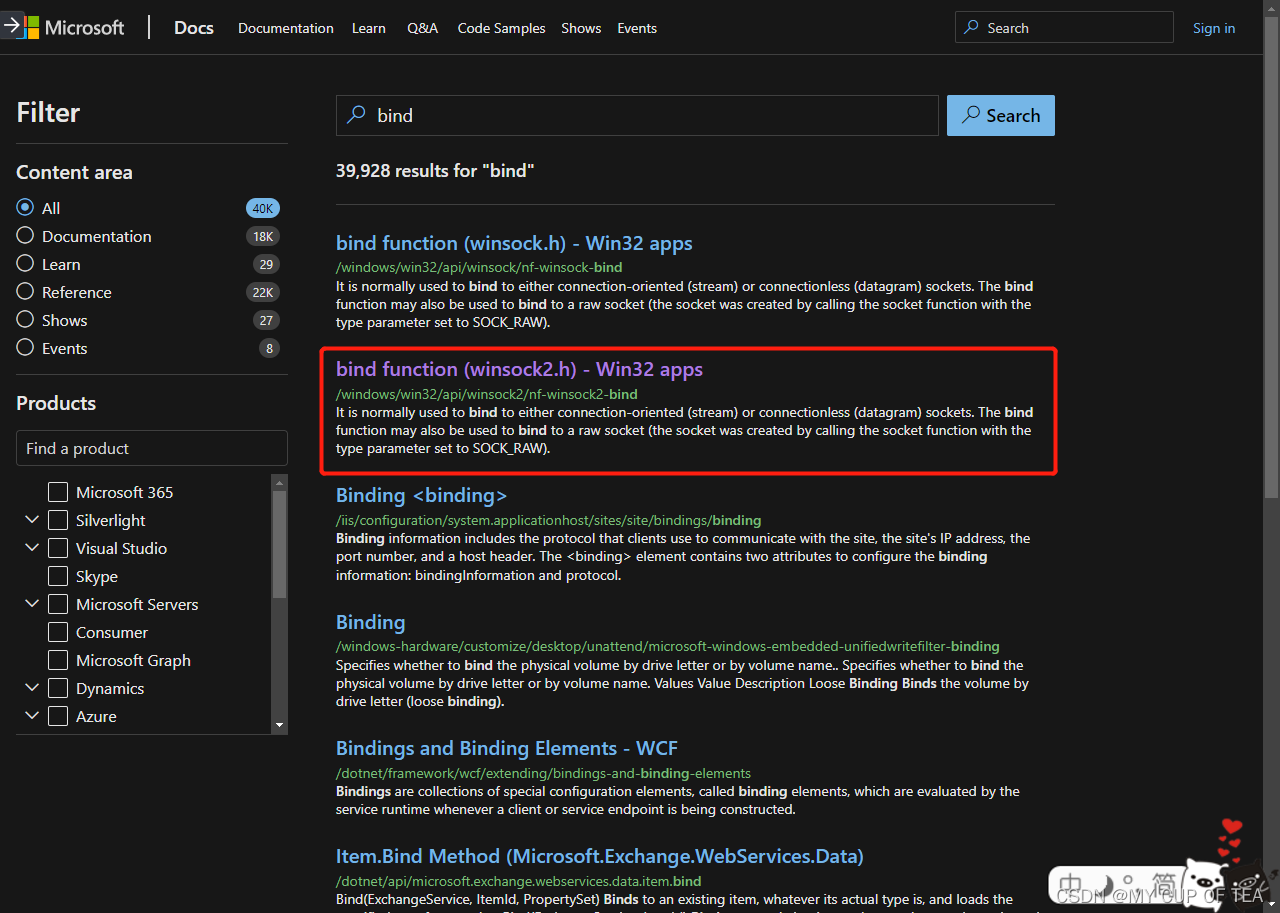This screenshot has width=1280, height=913.
Task: Open the Docs home link
Action: (194, 28)
